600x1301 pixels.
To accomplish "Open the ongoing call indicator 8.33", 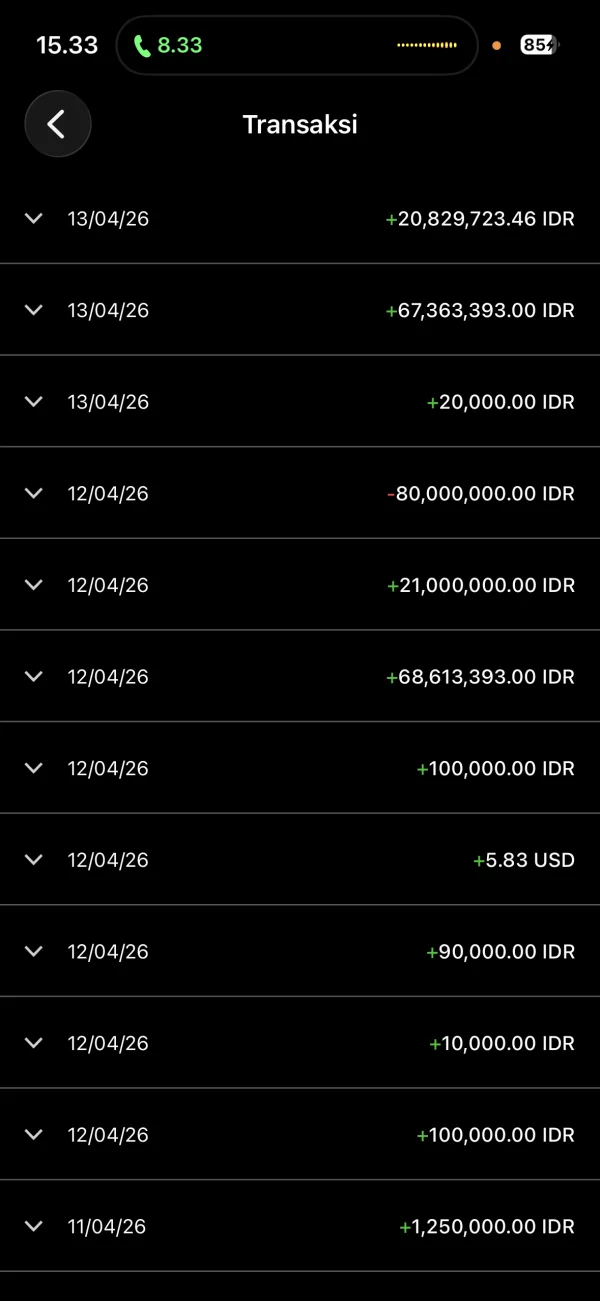I will pos(168,45).
